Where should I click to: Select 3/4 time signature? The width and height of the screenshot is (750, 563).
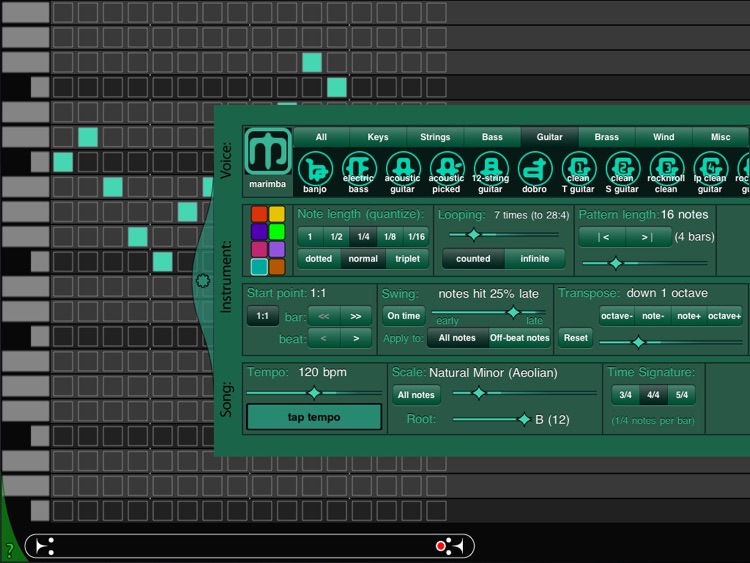click(626, 395)
